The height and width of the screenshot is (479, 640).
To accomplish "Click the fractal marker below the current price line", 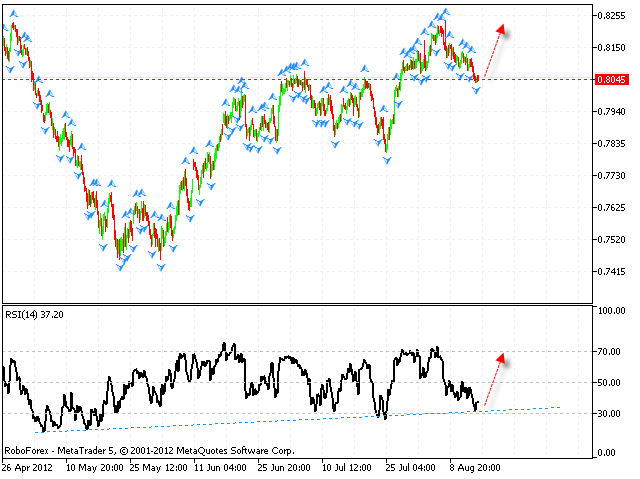I will [x=477, y=91].
